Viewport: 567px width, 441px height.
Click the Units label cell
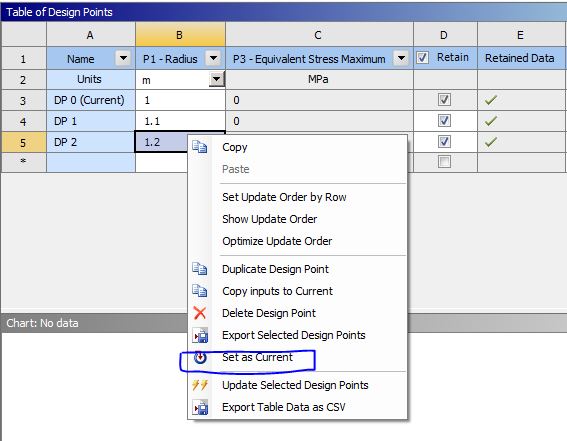91,79
